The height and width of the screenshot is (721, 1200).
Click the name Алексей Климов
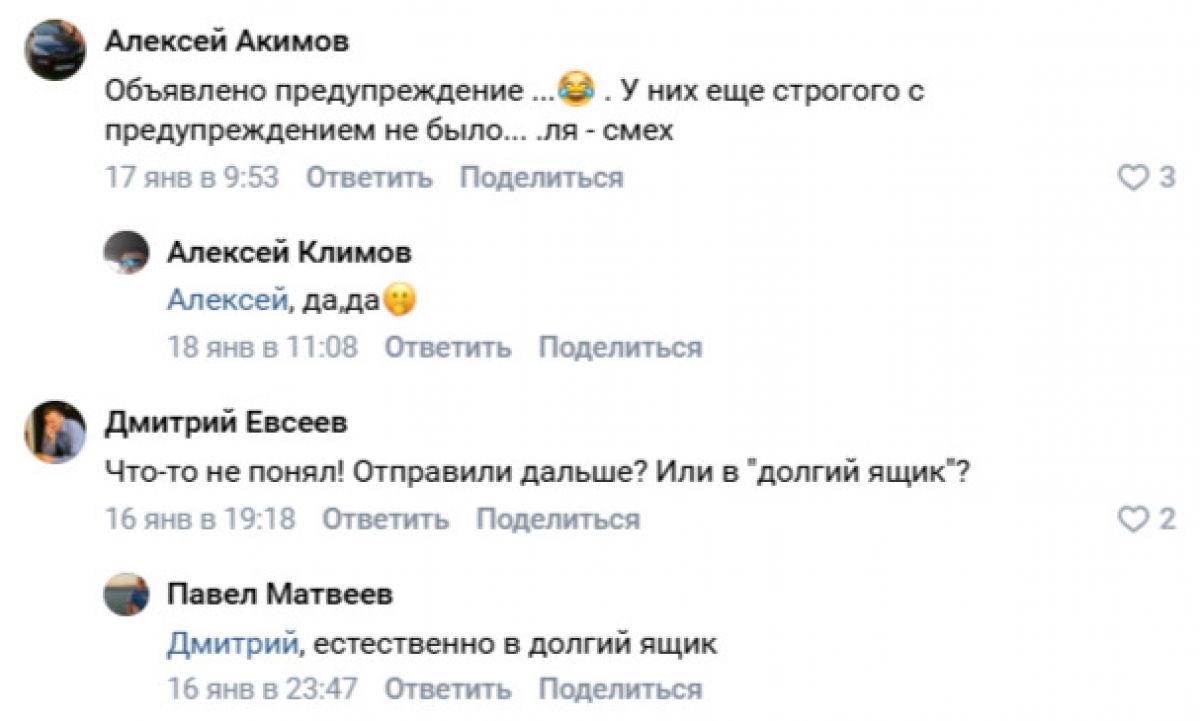[x=289, y=253]
